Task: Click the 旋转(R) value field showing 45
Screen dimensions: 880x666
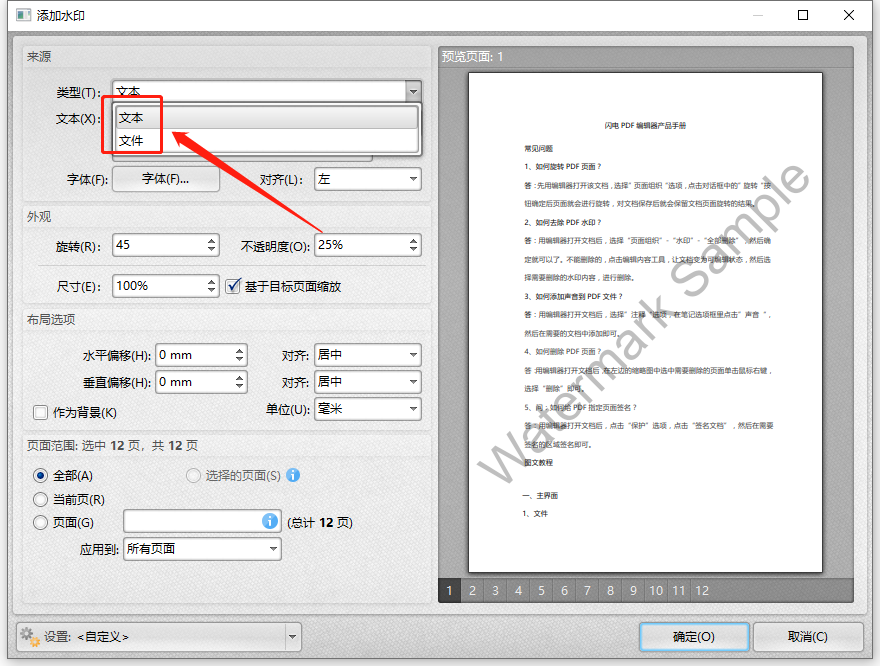Action: coord(159,245)
